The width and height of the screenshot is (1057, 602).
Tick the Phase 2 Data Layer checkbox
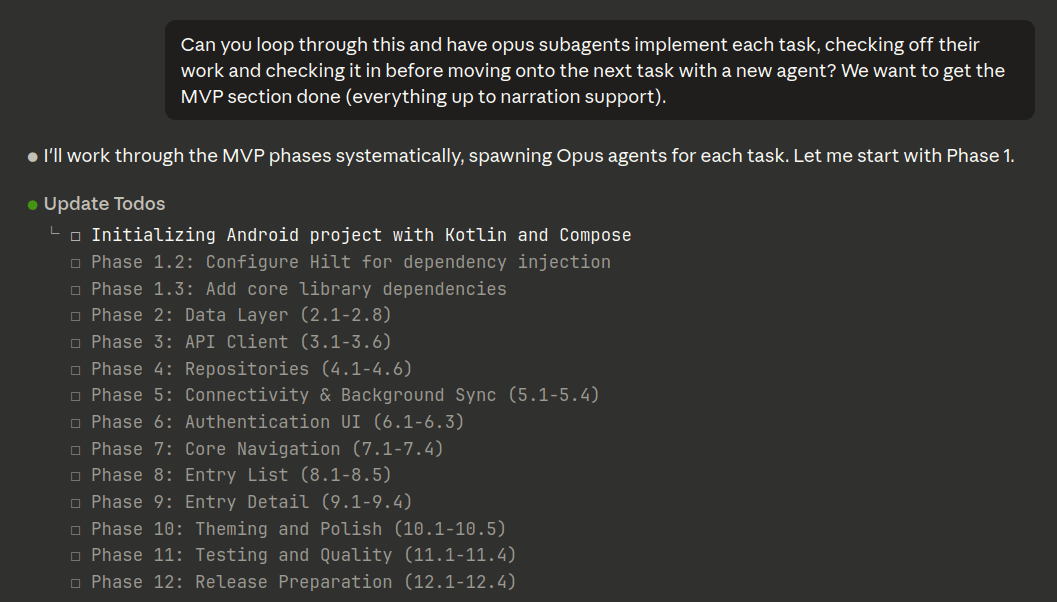point(76,316)
